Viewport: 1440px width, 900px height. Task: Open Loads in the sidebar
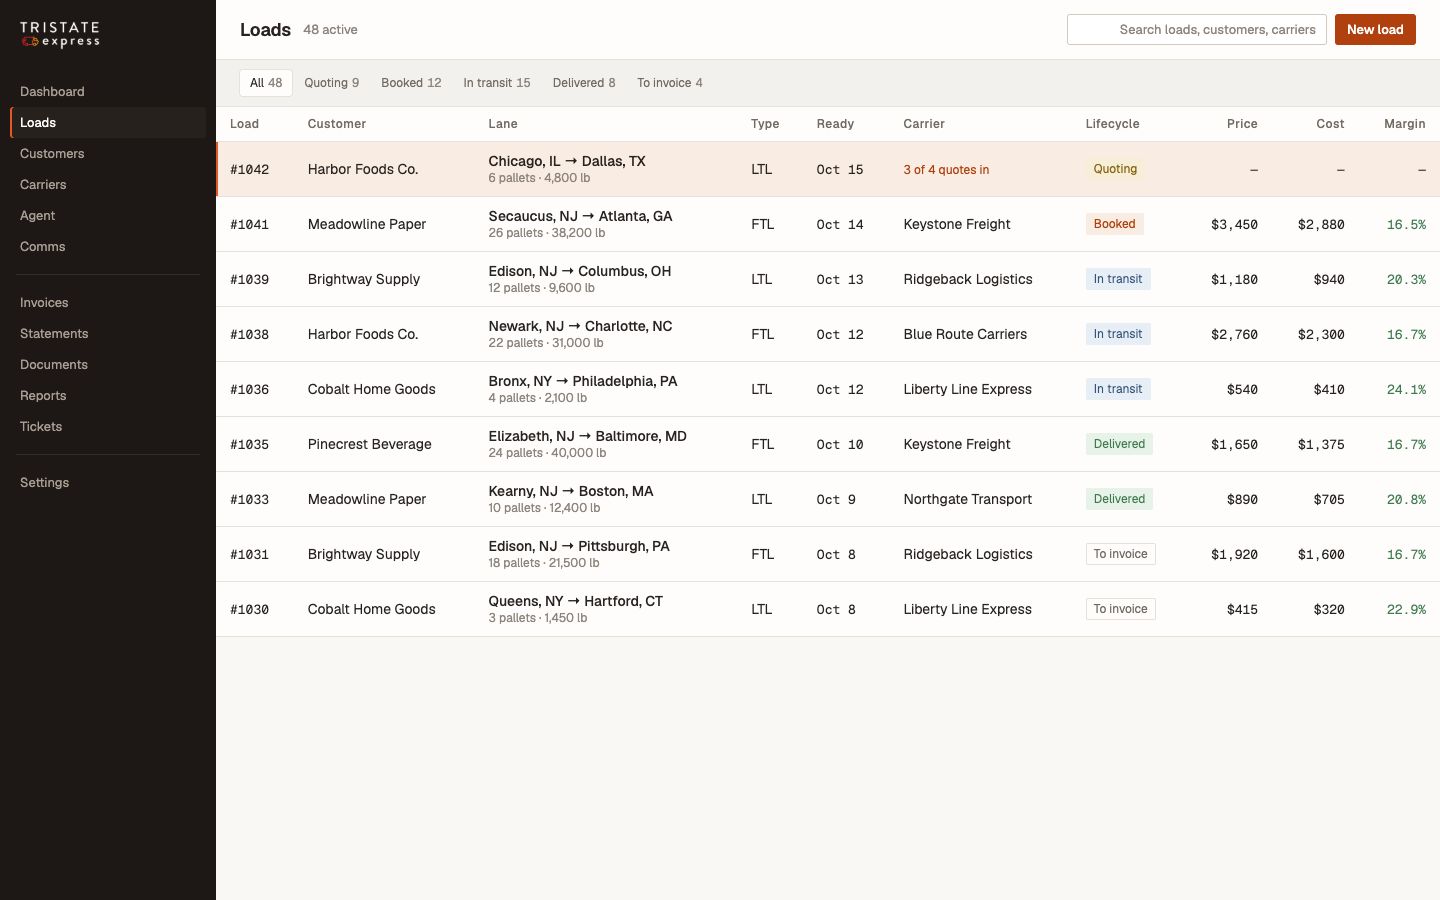click(108, 122)
